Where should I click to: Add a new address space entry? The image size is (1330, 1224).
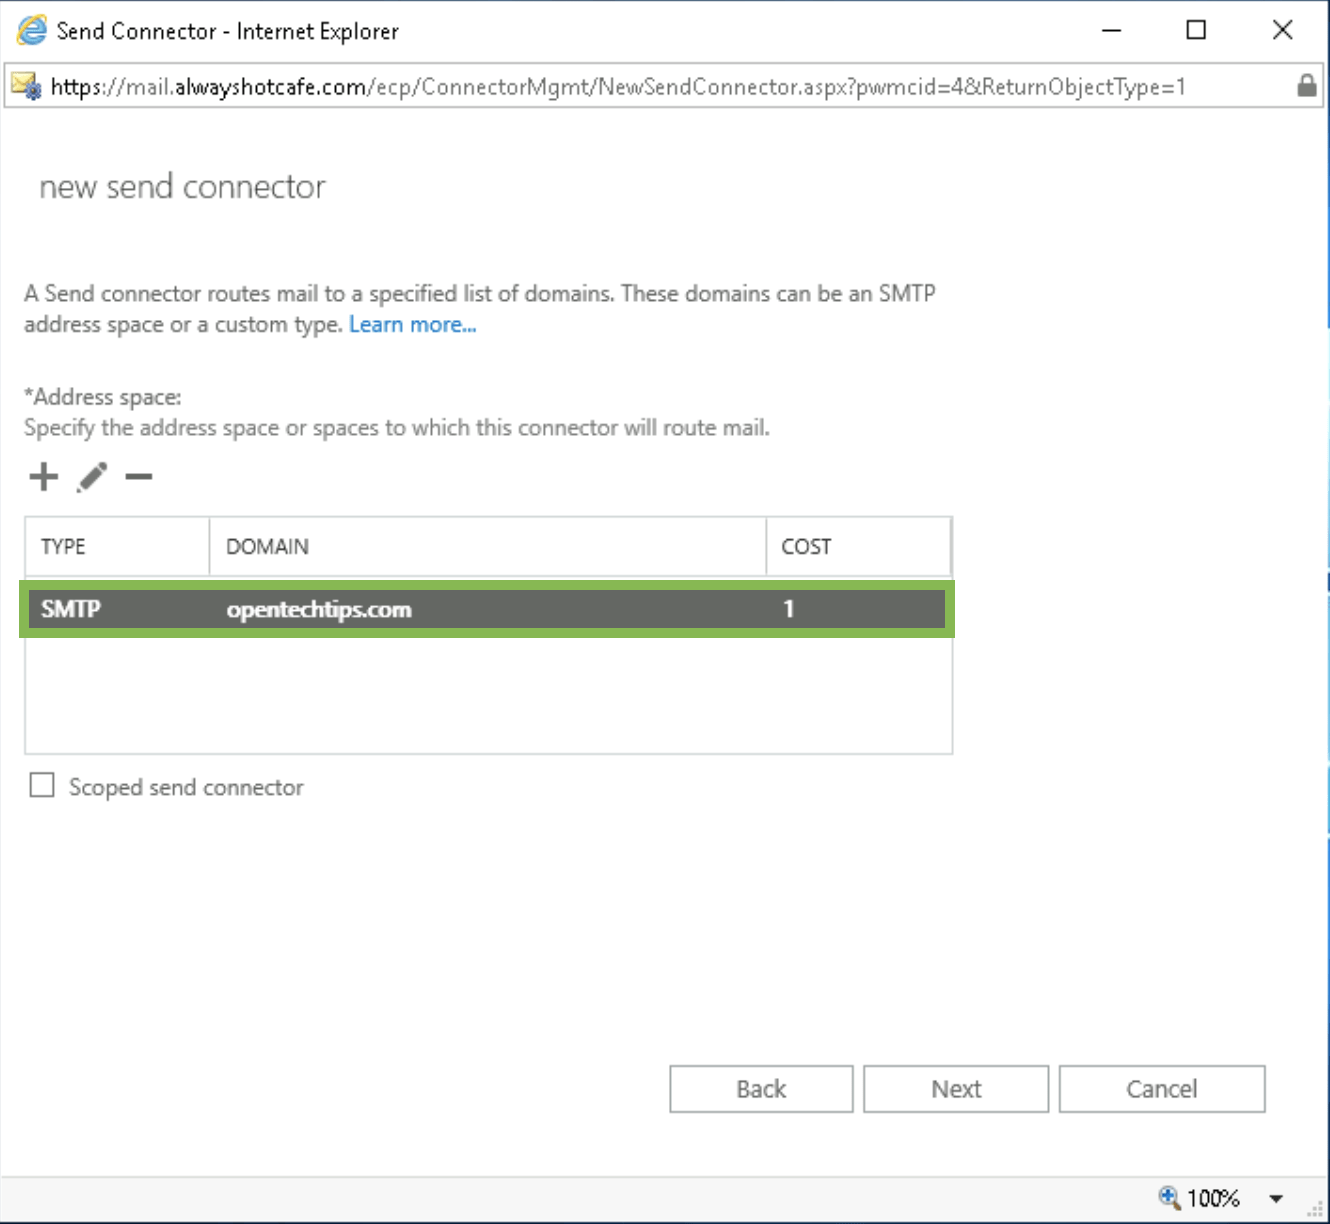(43, 476)
